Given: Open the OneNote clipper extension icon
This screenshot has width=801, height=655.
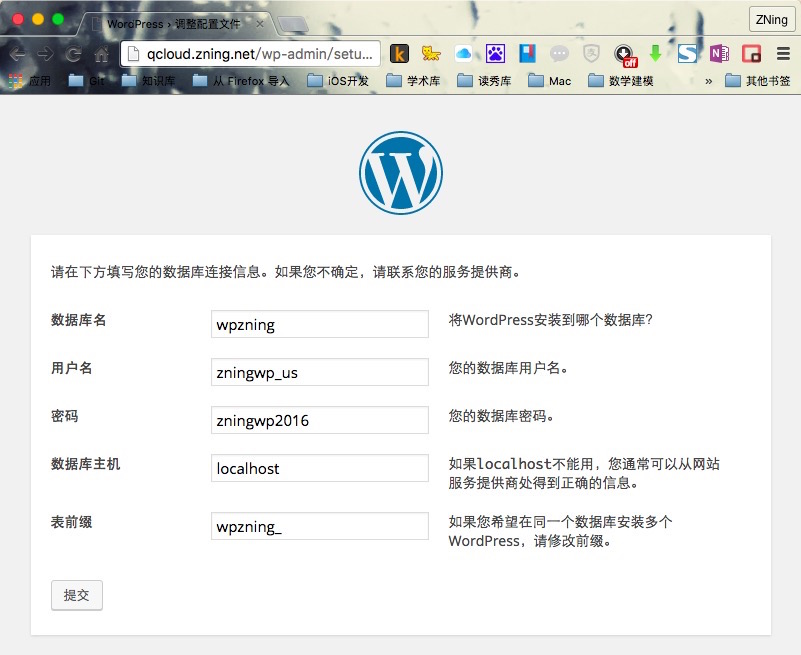Looking at the screenshot, I should coord(719,54).
